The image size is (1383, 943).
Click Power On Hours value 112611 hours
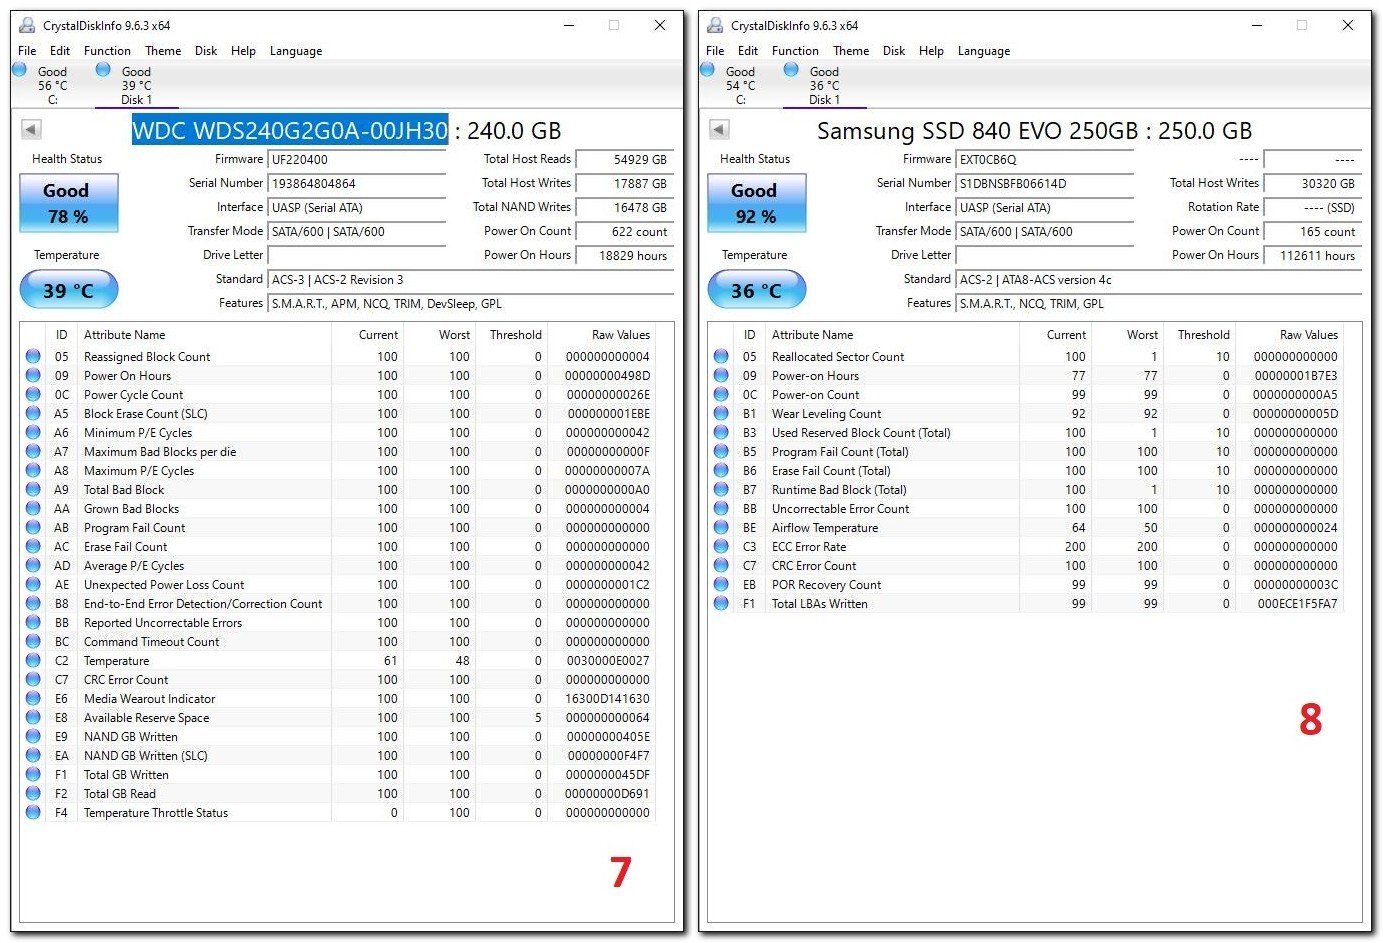coord(1313,256)
